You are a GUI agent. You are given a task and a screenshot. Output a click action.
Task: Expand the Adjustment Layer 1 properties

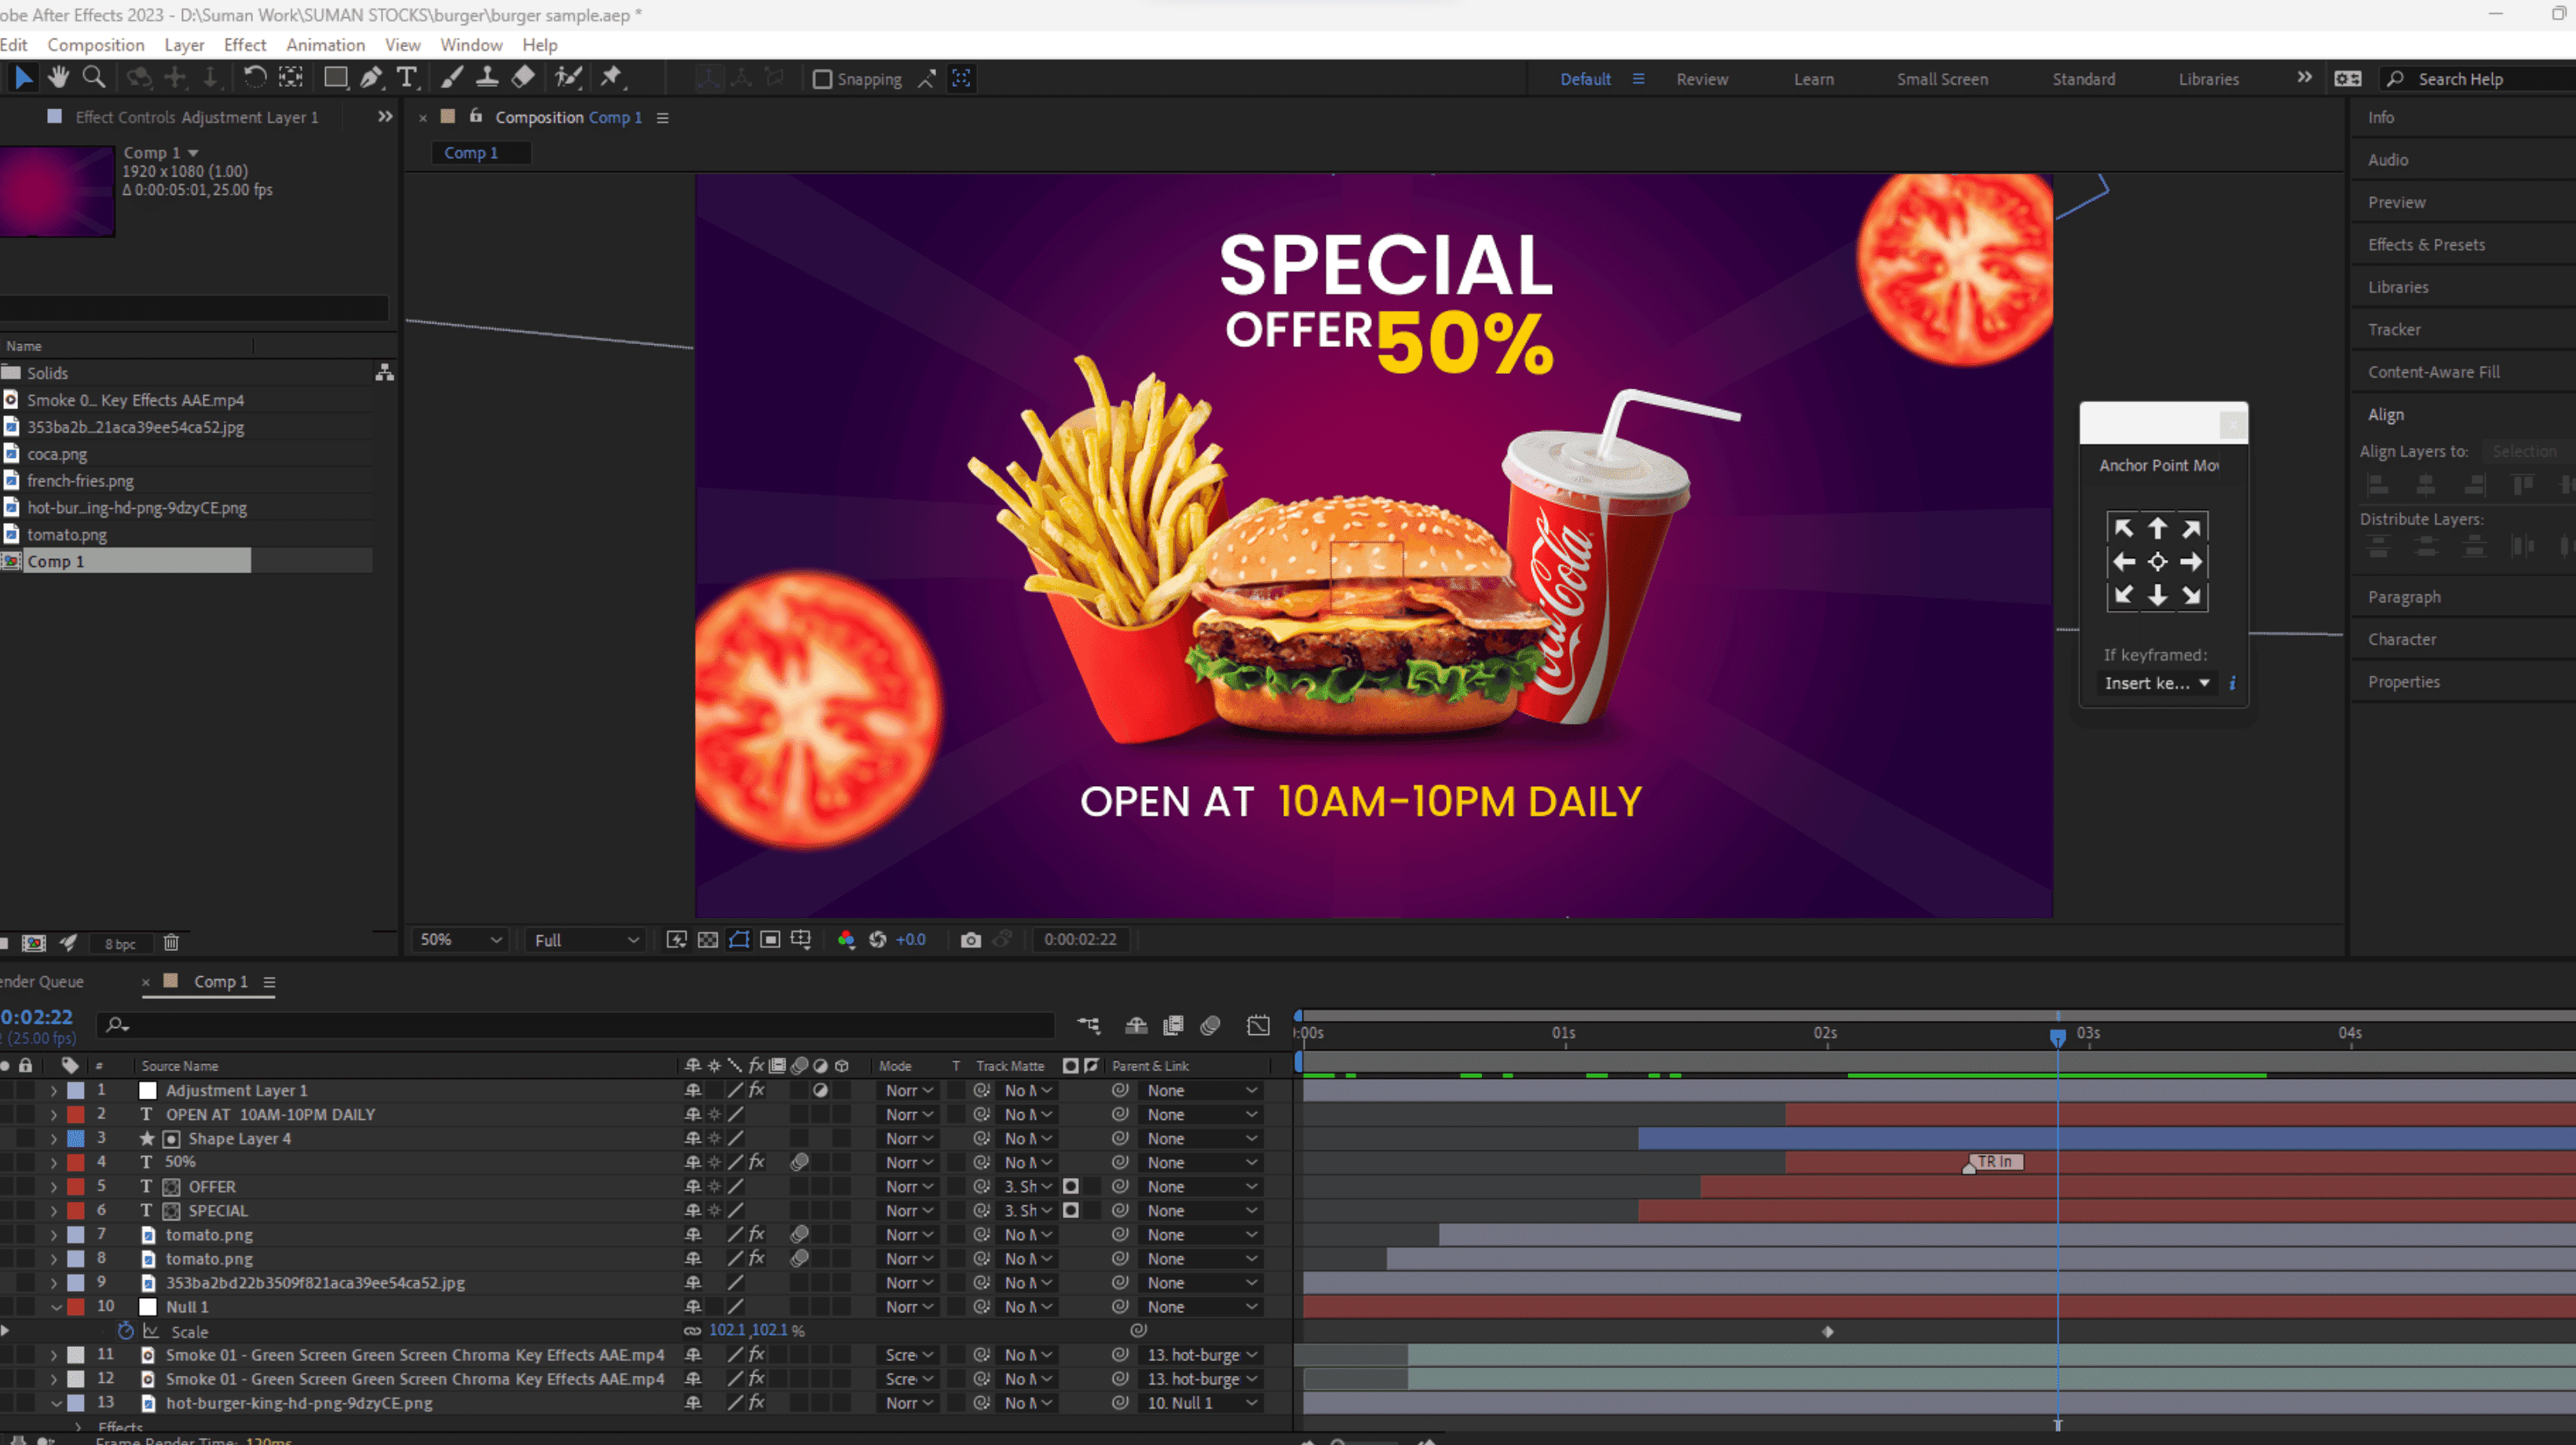coord(54,1091)
